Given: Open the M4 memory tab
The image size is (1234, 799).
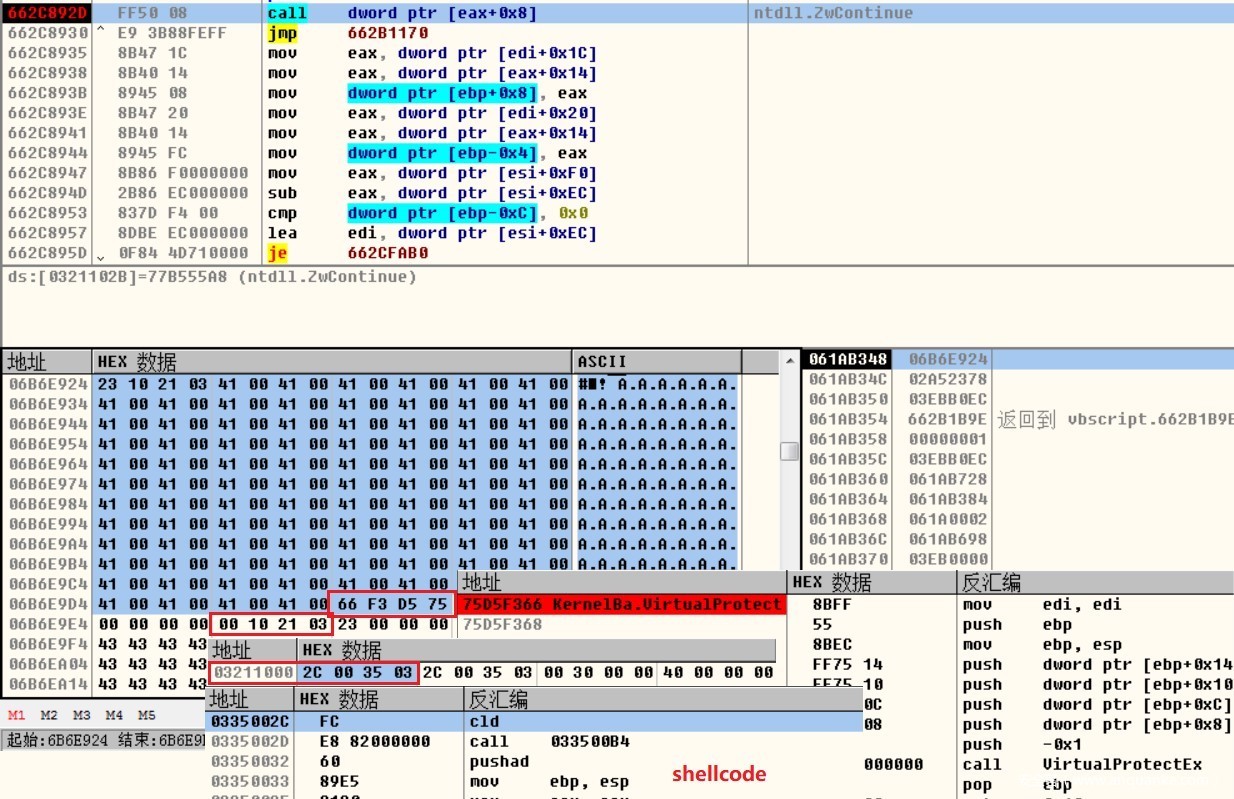Looking at the screenshot, I should [x=114, y=715].
